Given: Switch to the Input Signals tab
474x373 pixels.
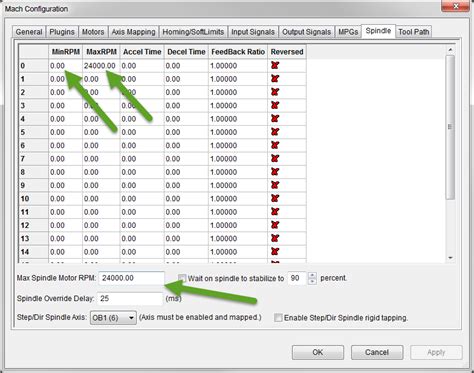Looking at the screenshot, I should 253,32.
